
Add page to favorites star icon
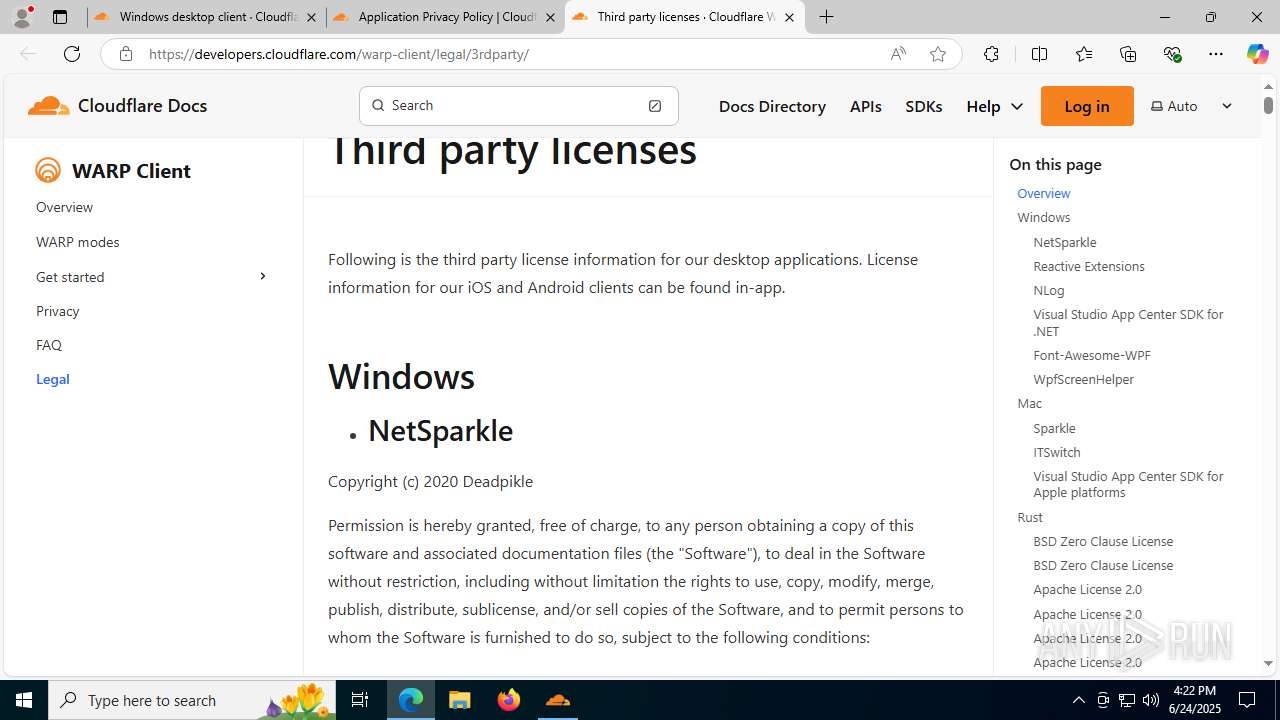(x=938, y=54)
